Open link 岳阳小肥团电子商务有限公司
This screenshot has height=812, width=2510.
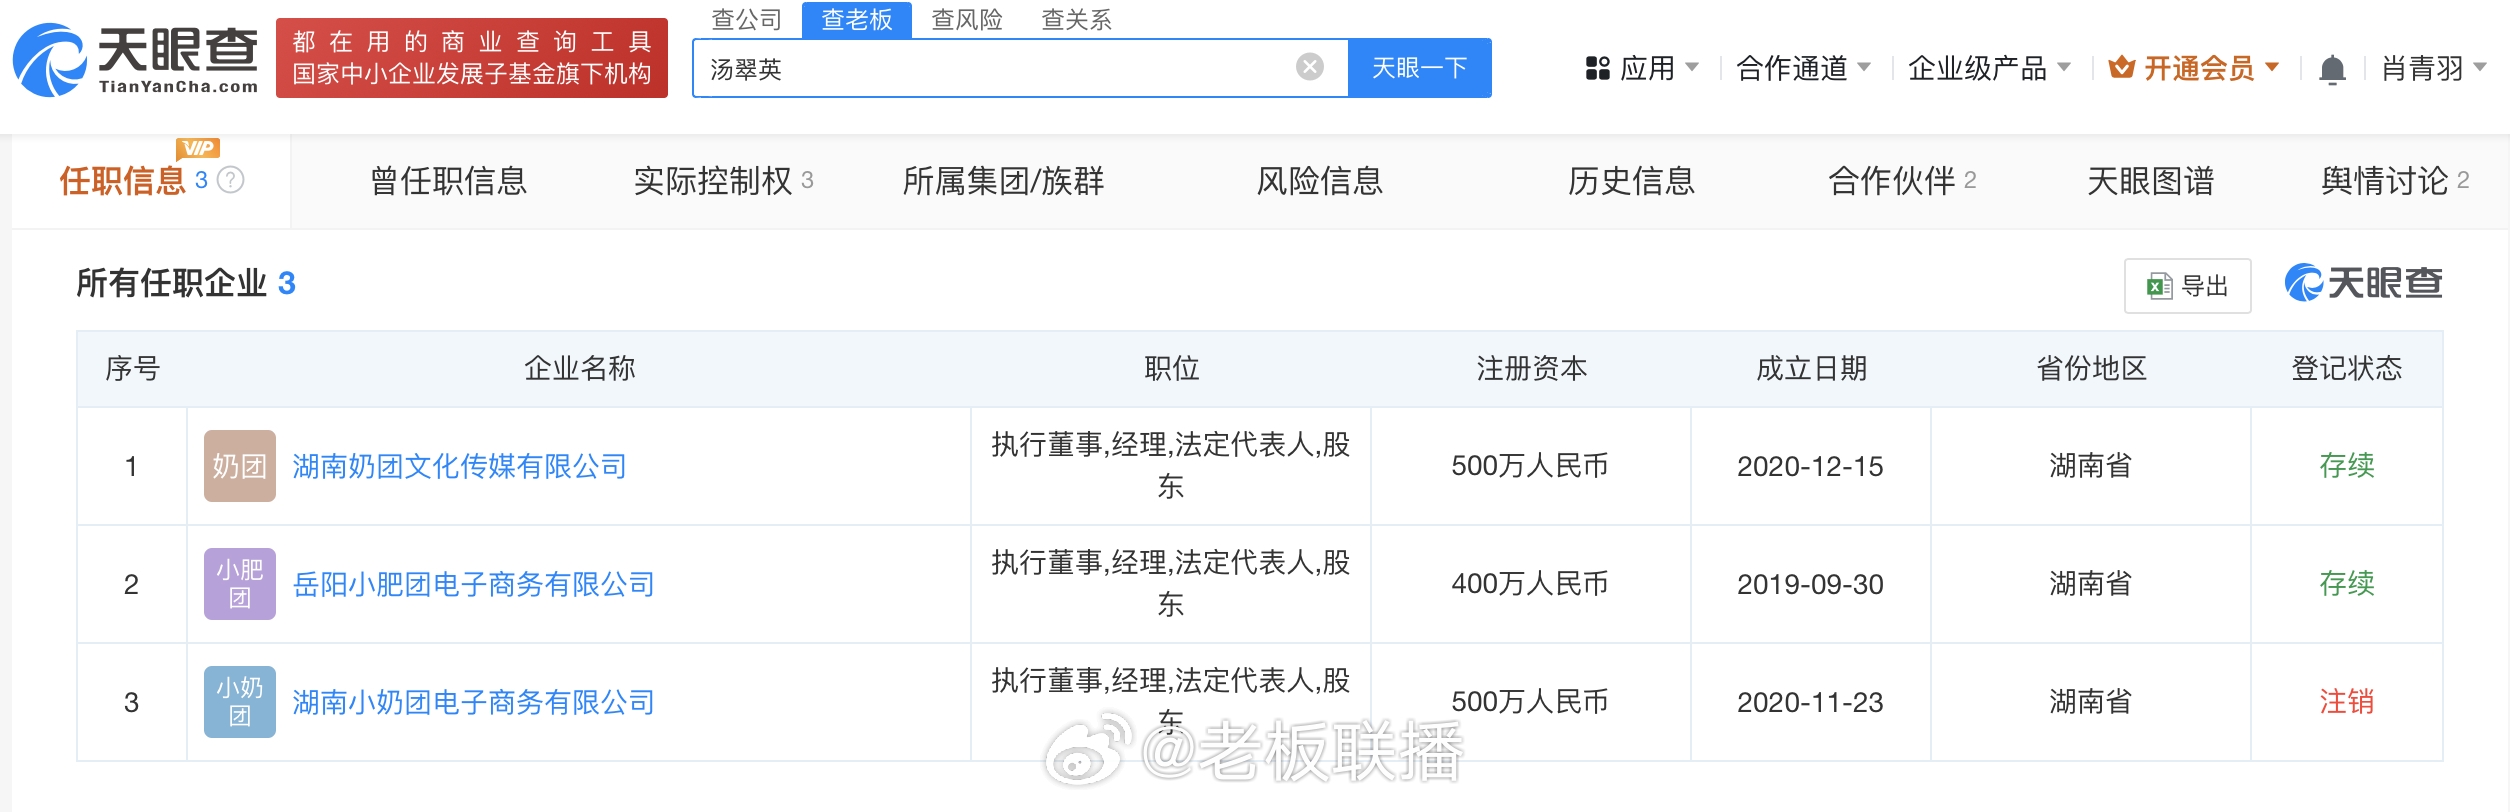pyautogui.click(x=473, y=584)
